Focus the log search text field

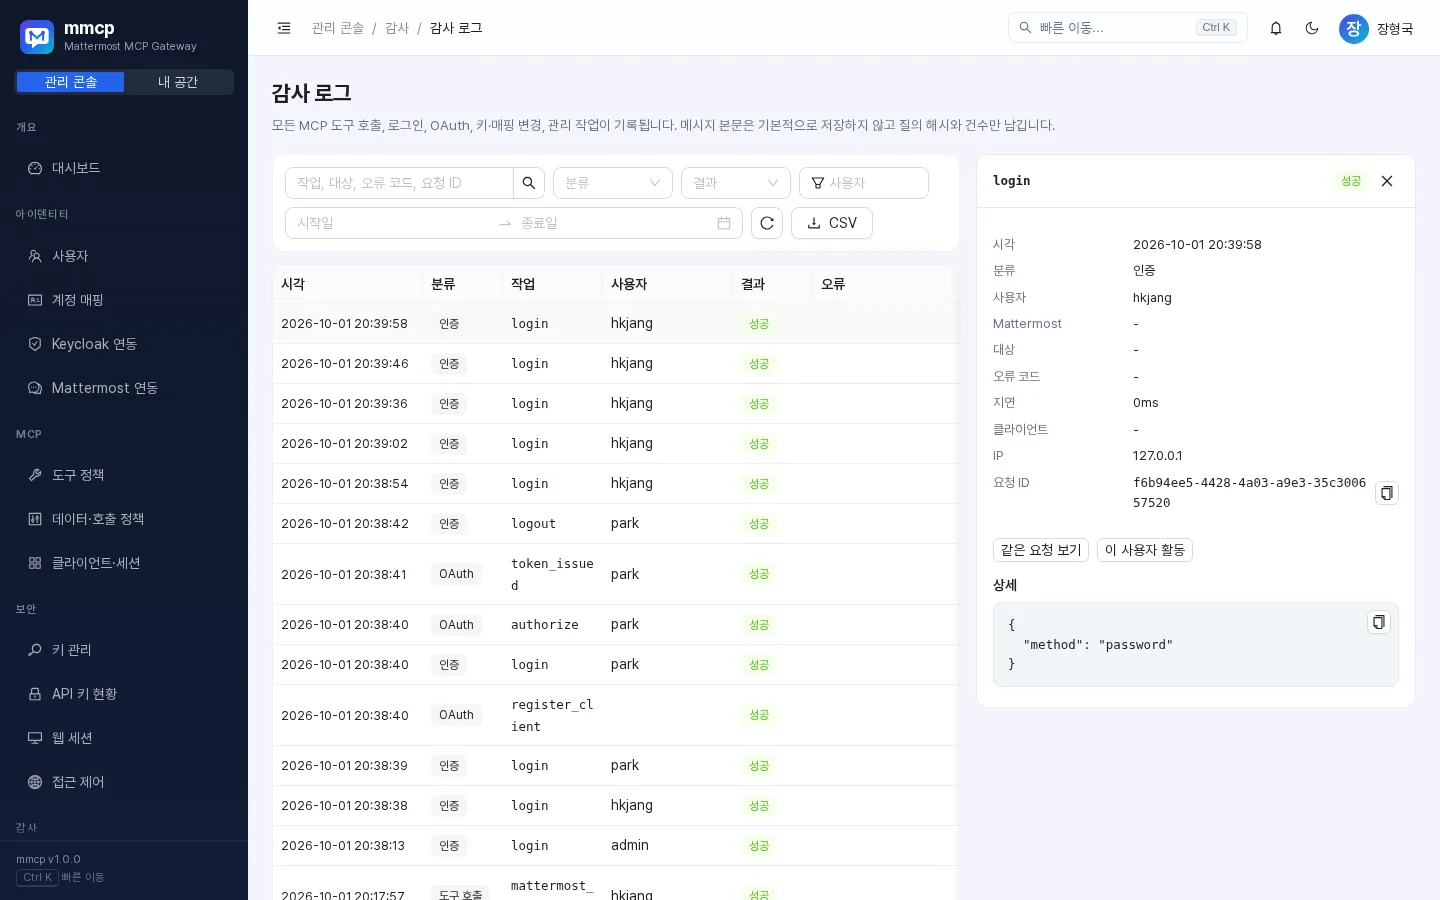click(400, 183)
